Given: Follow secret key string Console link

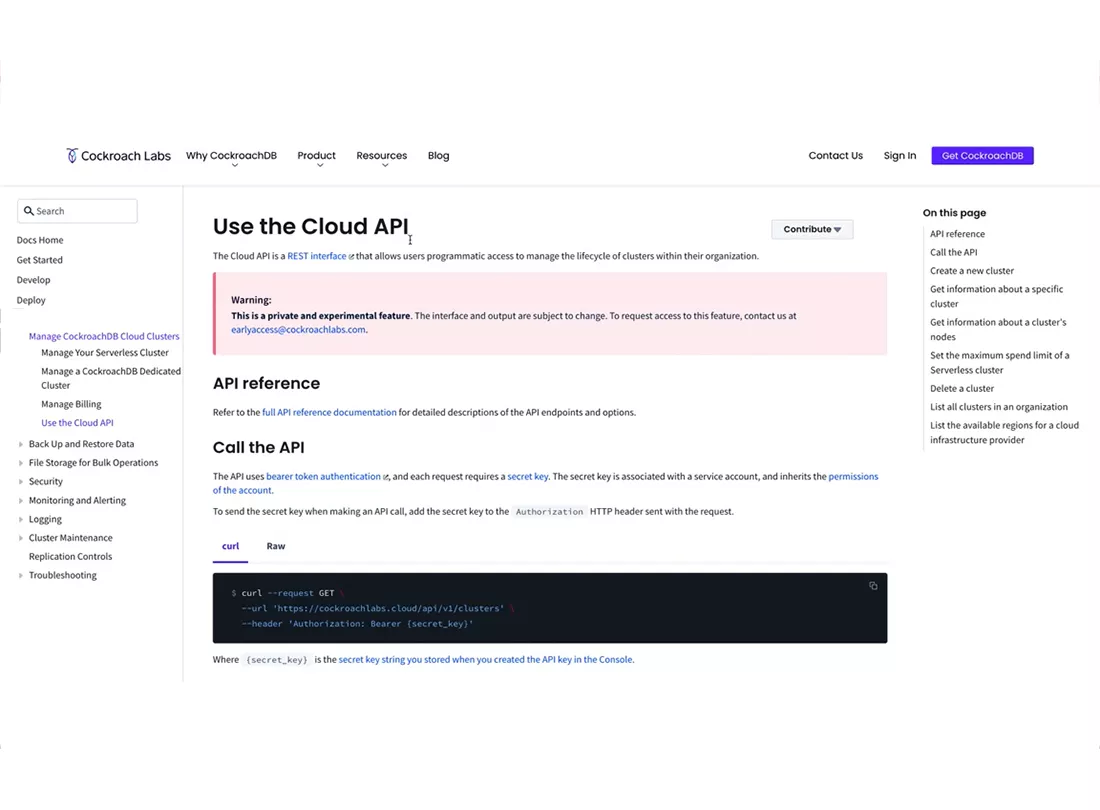Looking at the screenshot, I should [485, 660].
